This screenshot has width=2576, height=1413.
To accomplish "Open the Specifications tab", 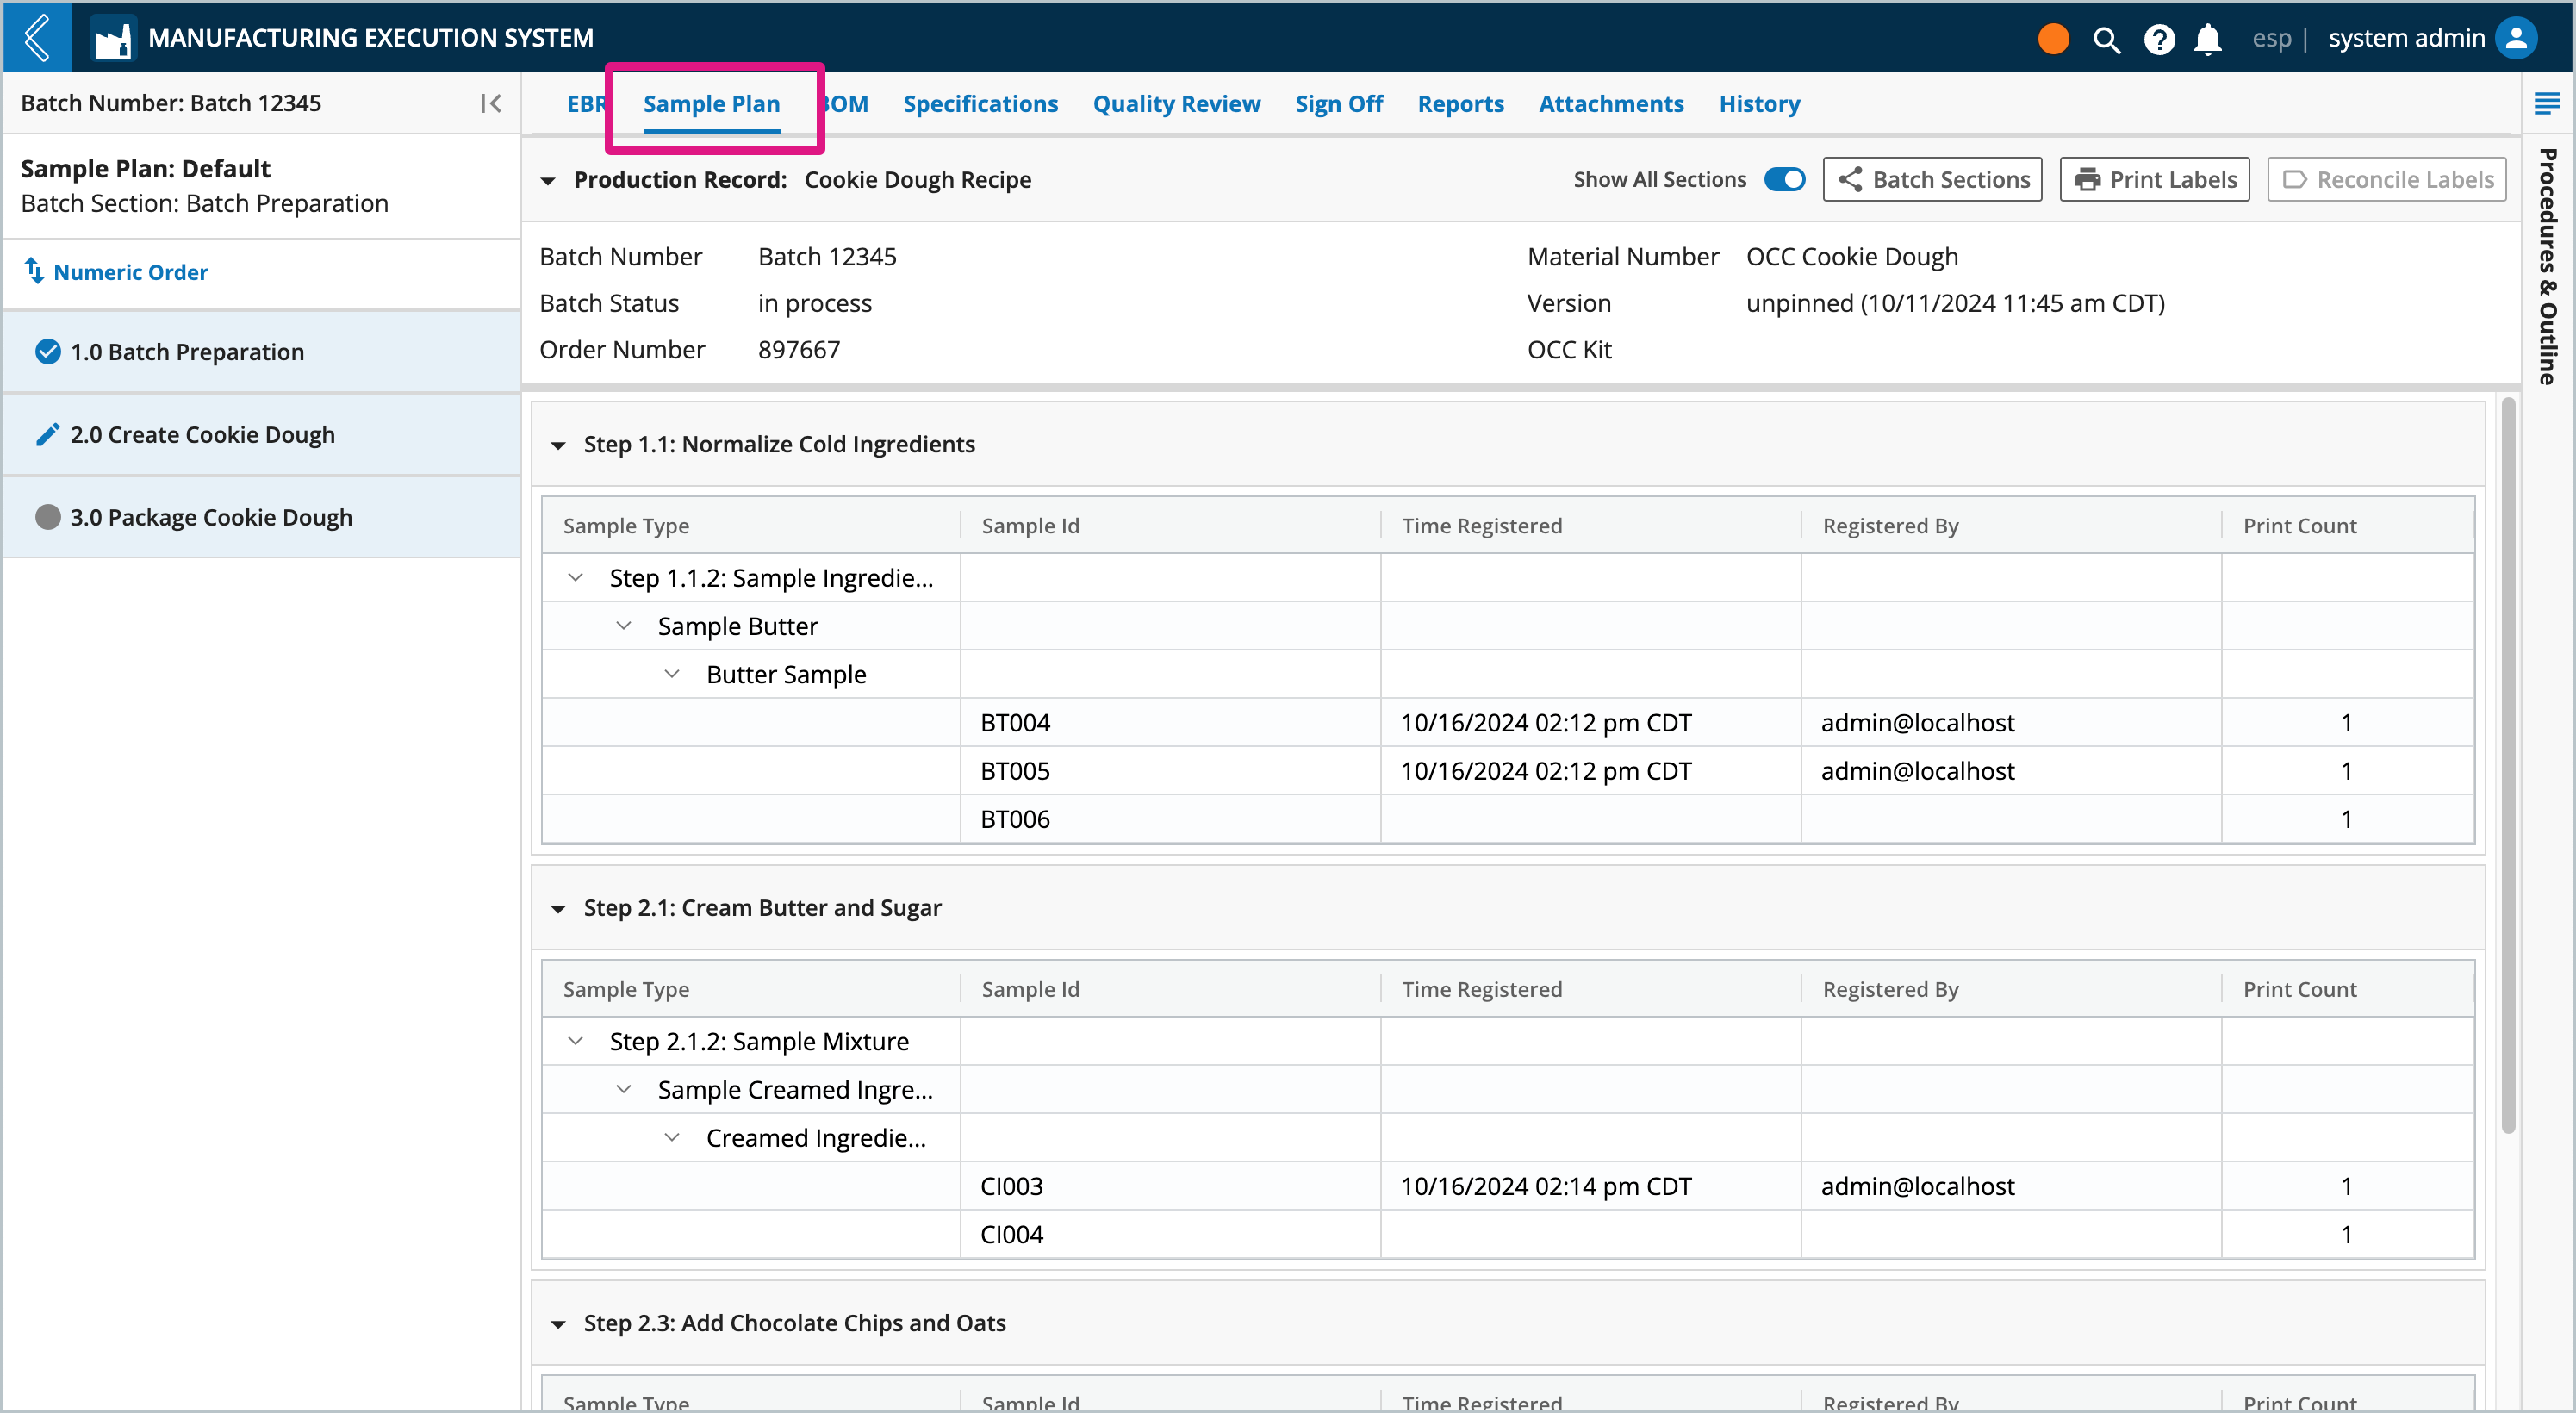I will (980, 103).
